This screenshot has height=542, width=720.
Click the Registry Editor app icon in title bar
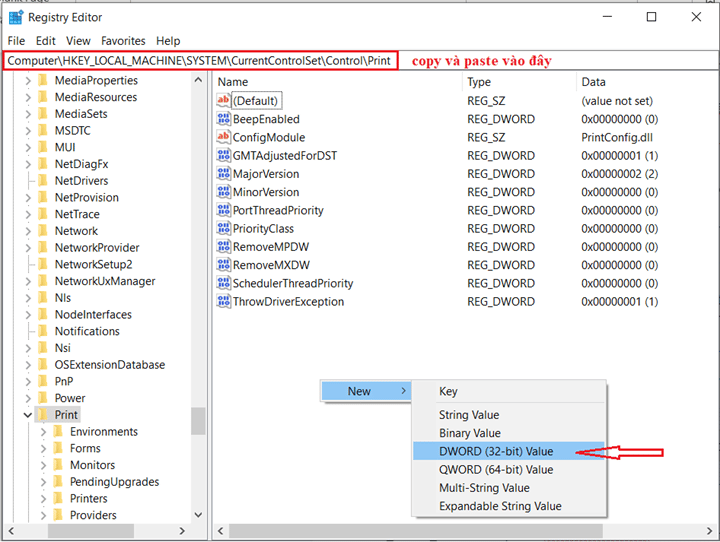[16, 17]
